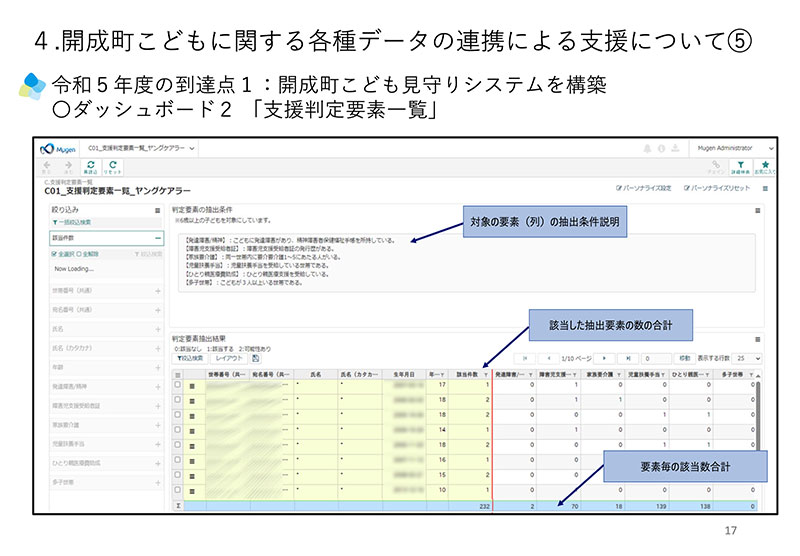Open the notification bell icon
The image size is (800, 556).
[x=647, y=148]
